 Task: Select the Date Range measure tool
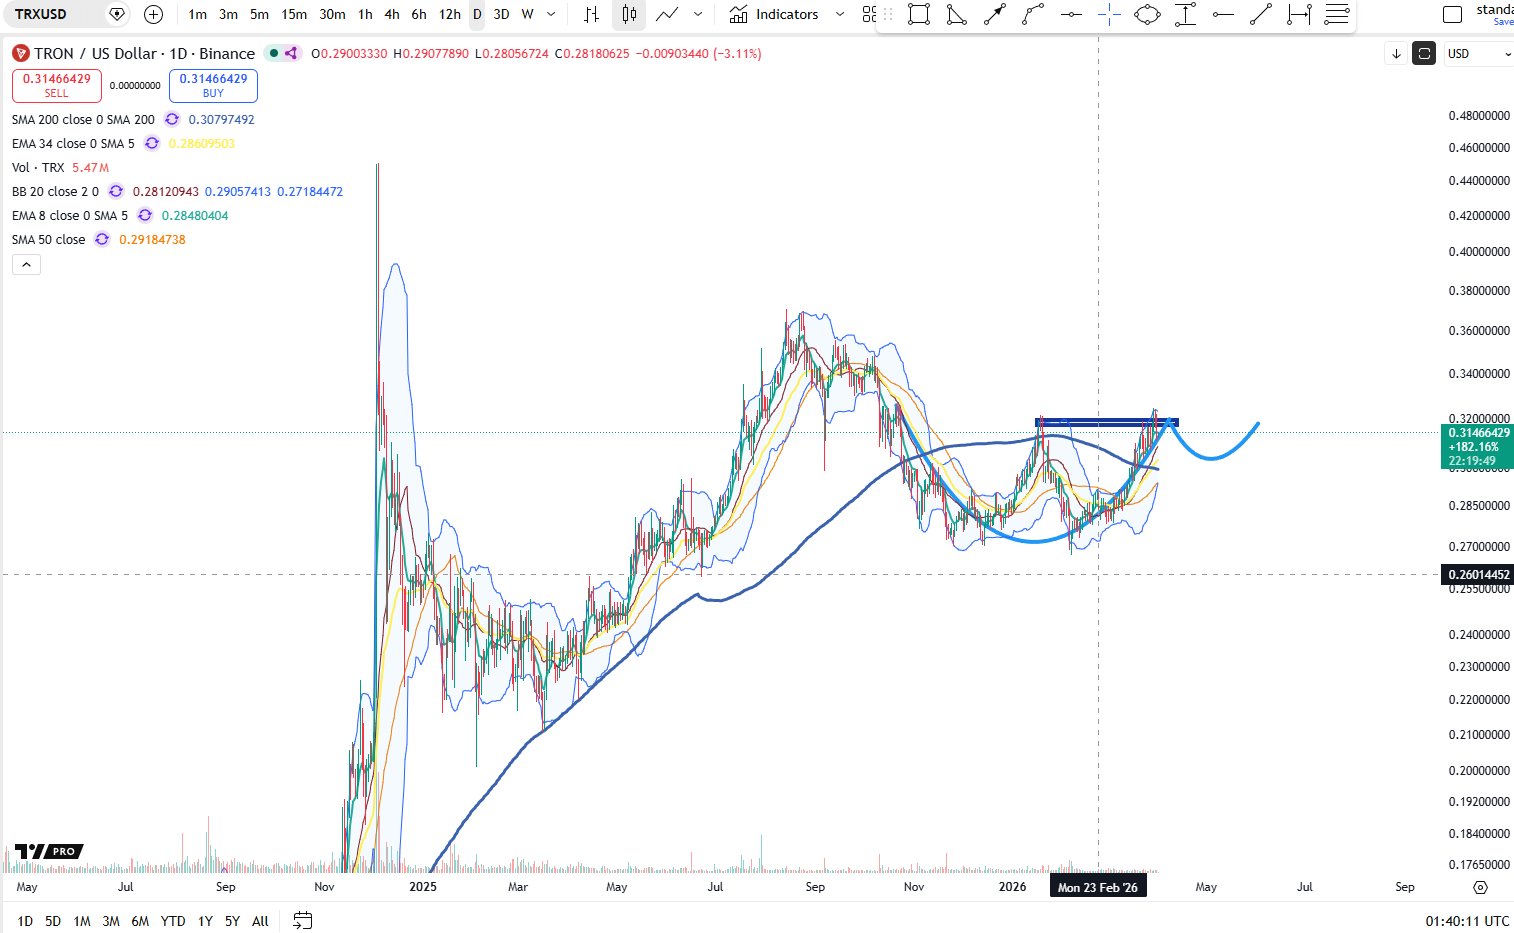[x=1299, y=14]
